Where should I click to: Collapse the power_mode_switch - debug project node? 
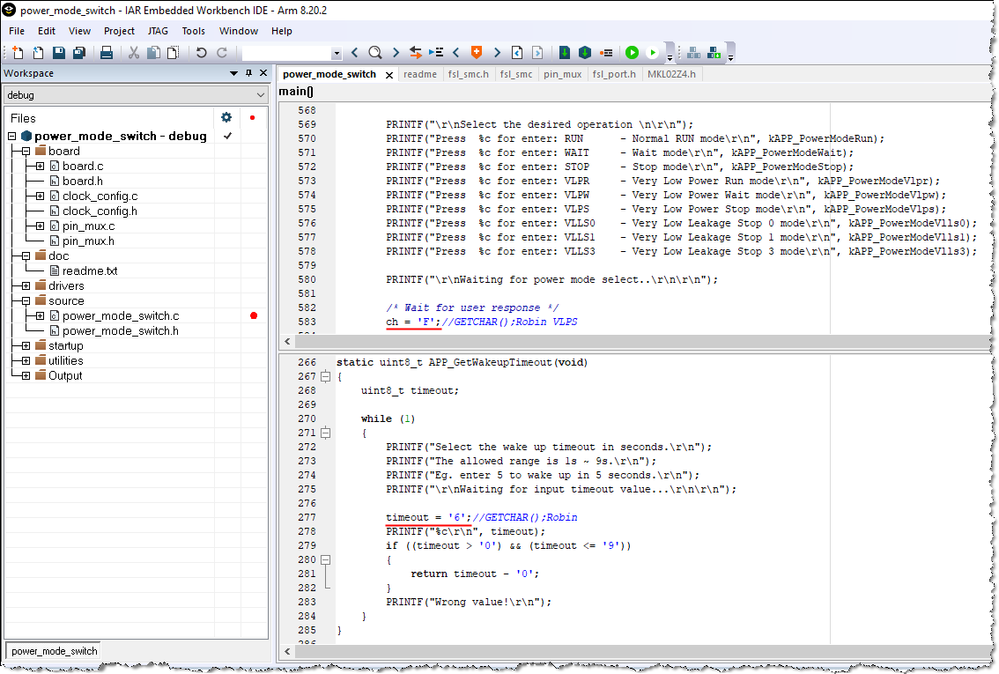pos(12,136)
